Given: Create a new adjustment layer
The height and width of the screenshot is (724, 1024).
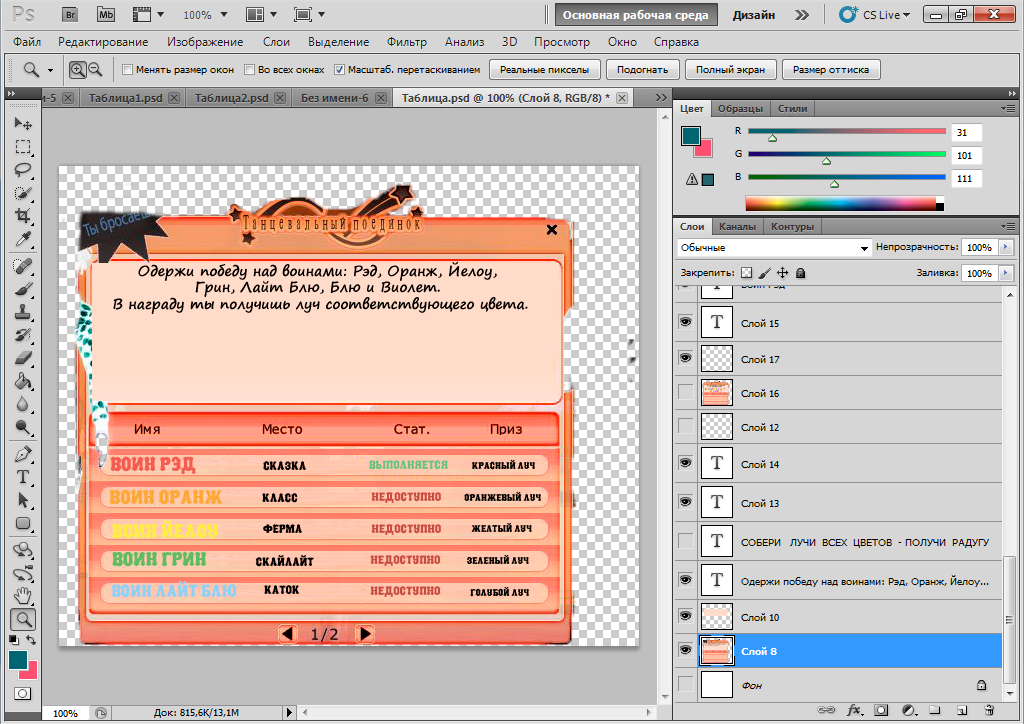Looking at the screenshot, I should click(908, 710).
